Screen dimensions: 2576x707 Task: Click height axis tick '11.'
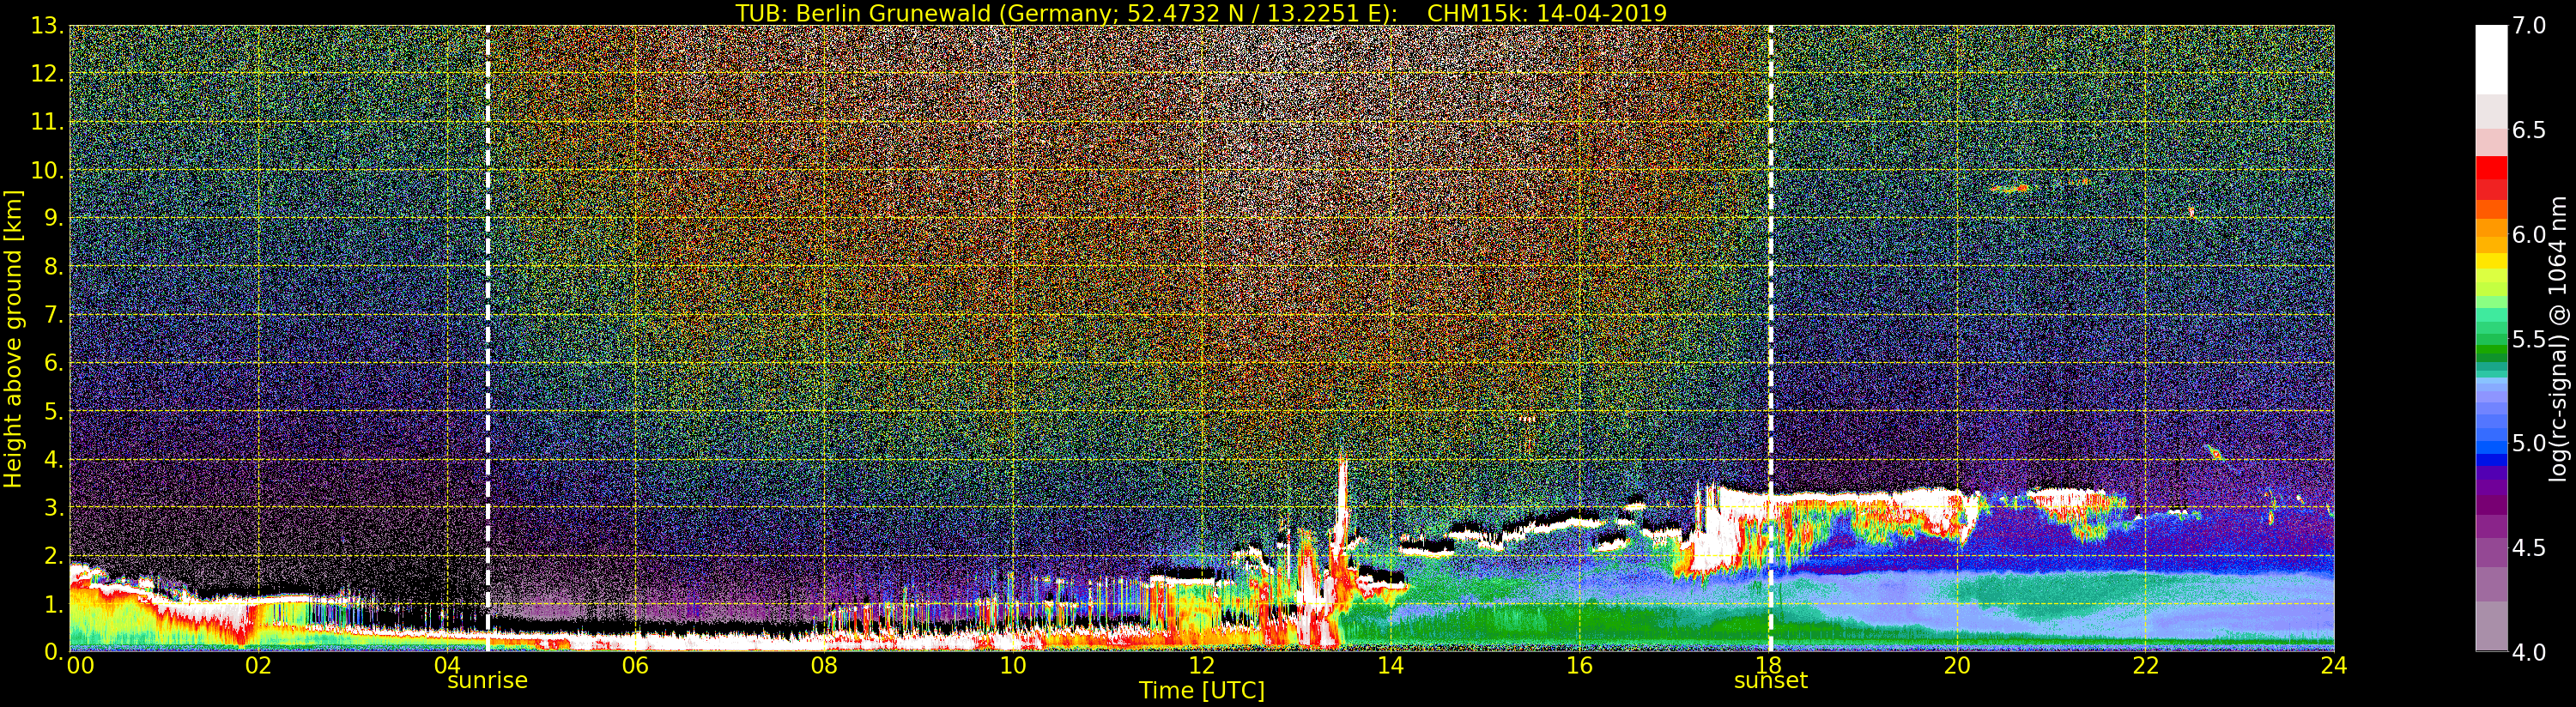[48, 122]
